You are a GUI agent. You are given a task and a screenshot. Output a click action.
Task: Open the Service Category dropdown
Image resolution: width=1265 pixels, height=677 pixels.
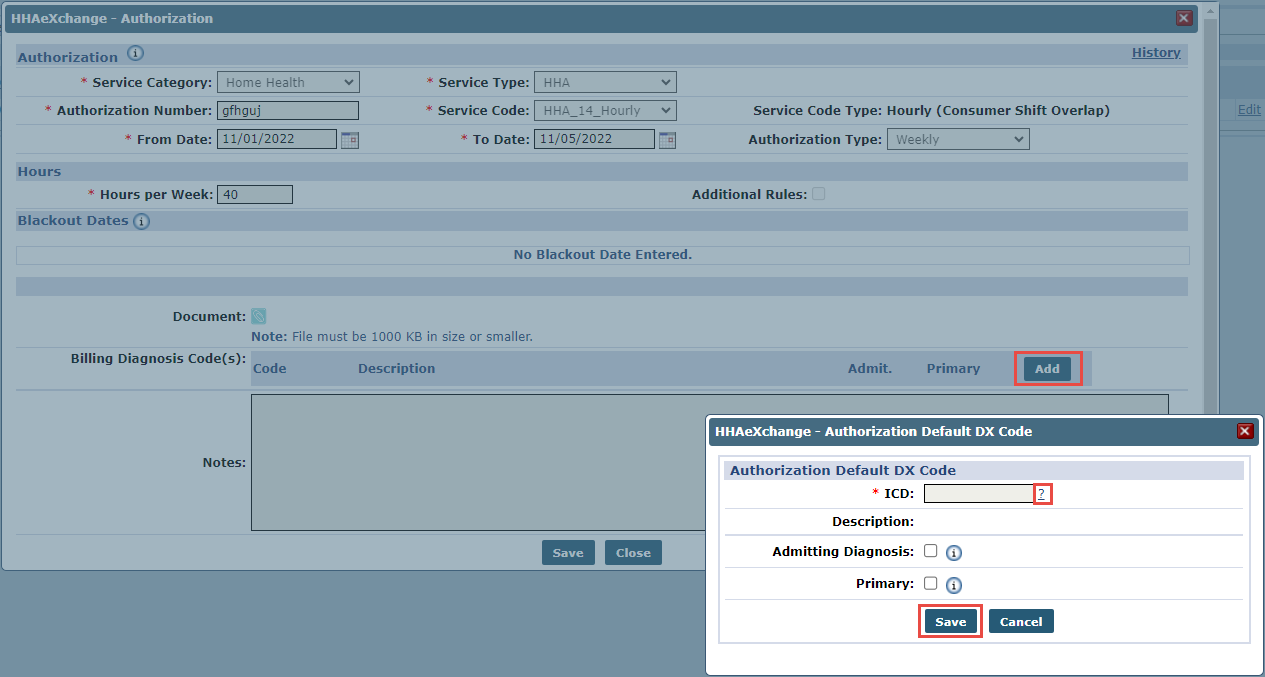click(288, 82)
